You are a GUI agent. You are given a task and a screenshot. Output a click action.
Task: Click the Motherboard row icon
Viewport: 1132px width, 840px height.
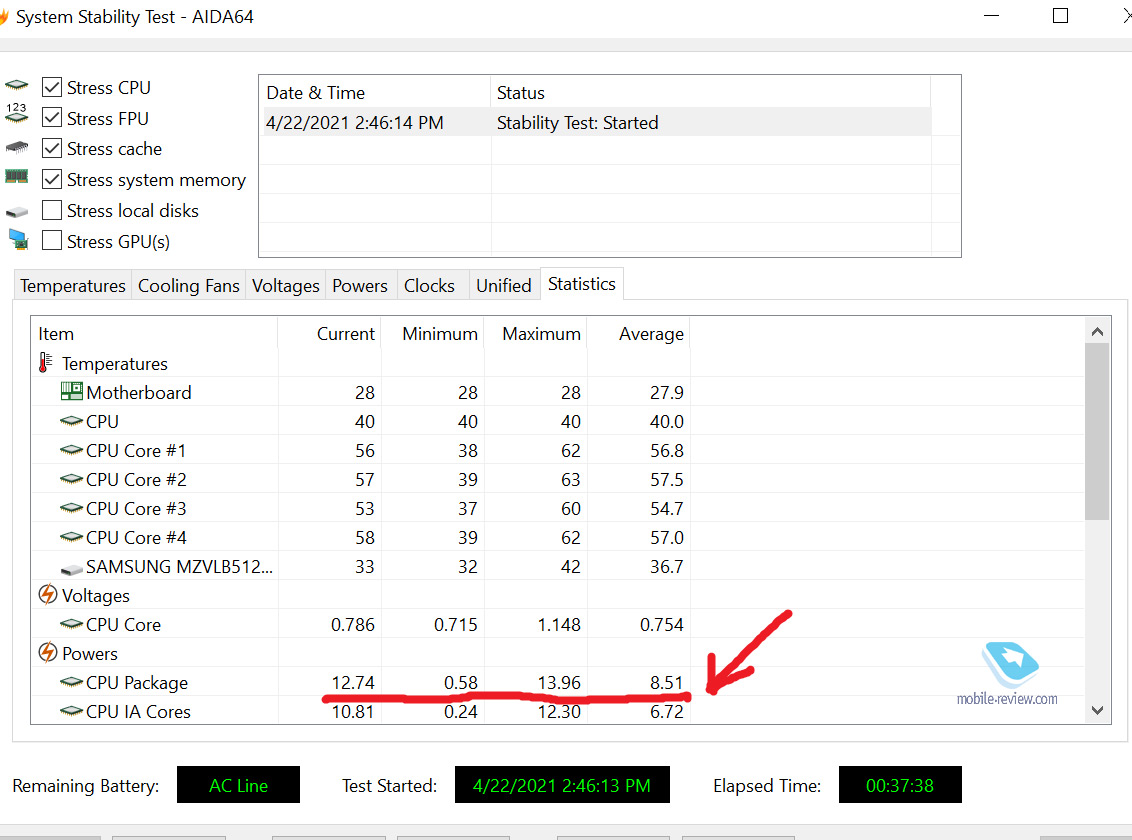(x=71, y=392)
